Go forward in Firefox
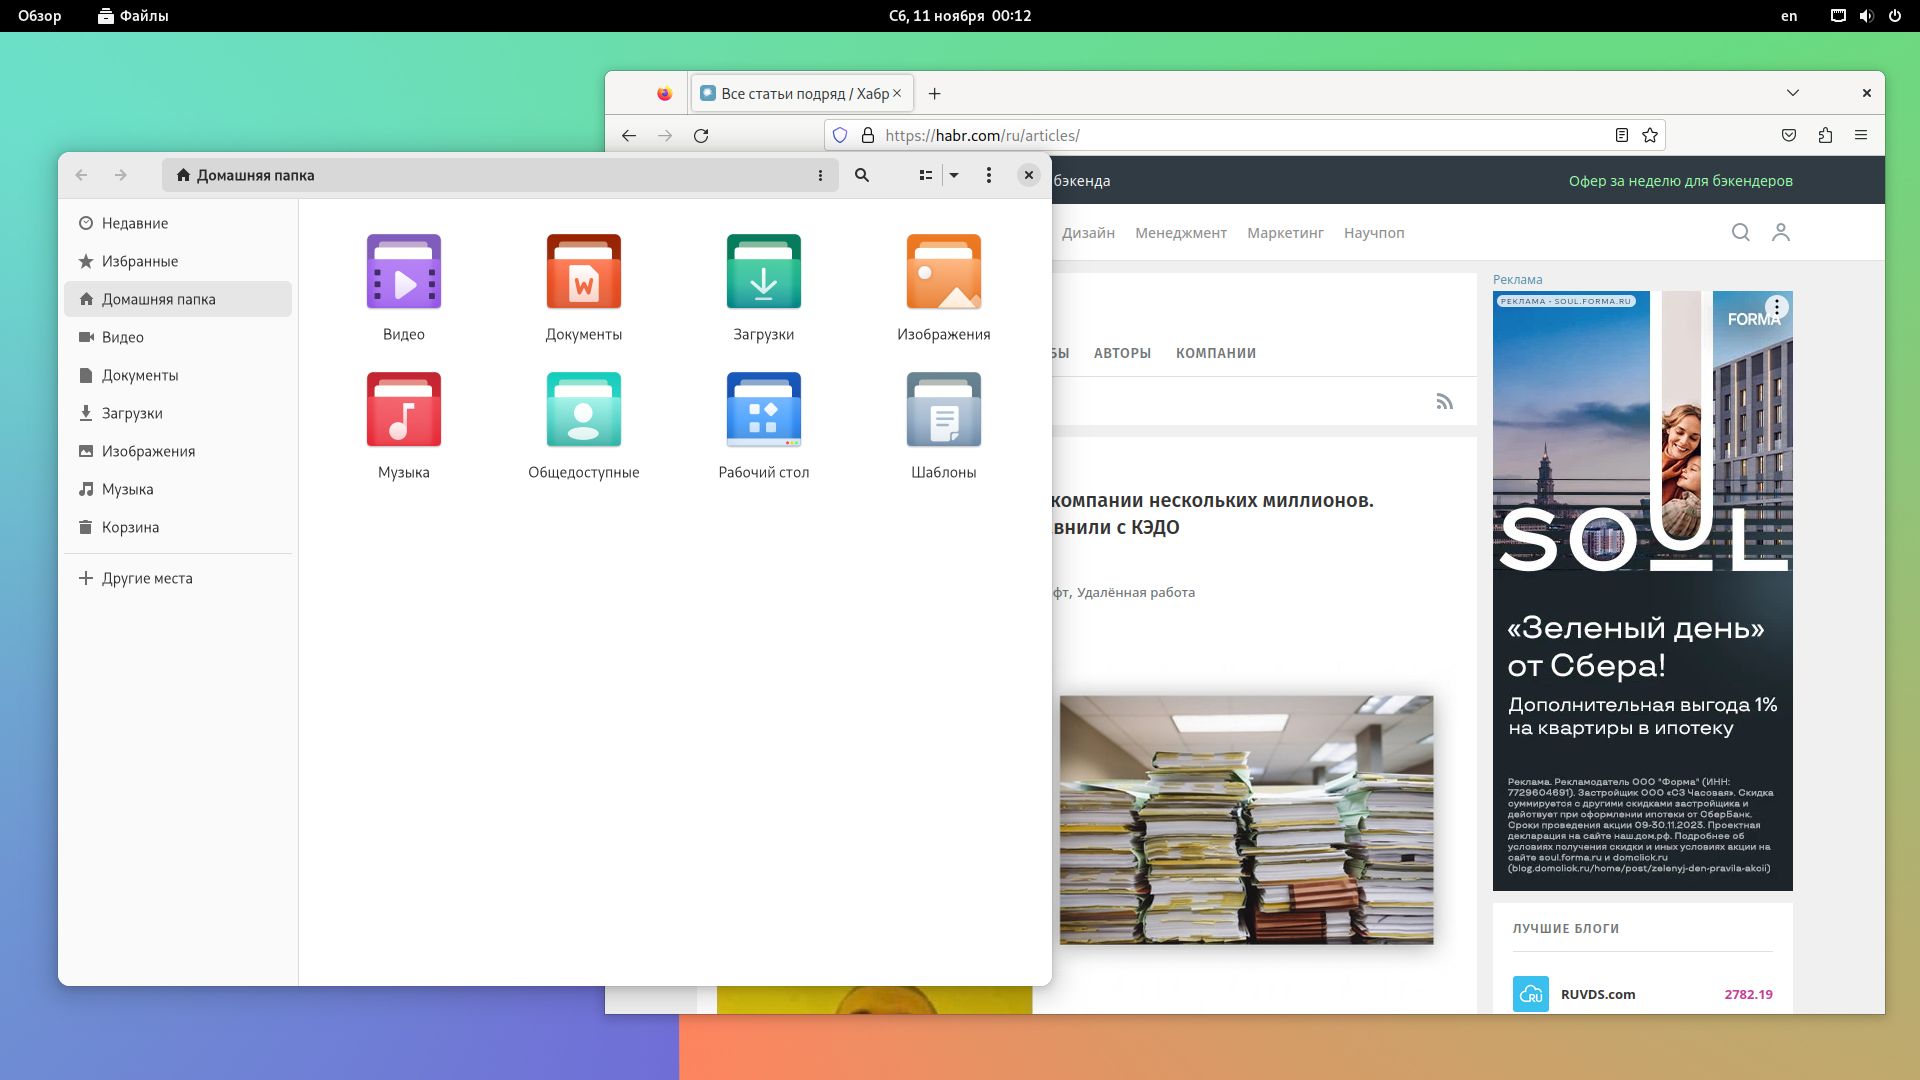Viewport: 1920px width, 1080px height. pyautogui.click(x=665, y=135)
